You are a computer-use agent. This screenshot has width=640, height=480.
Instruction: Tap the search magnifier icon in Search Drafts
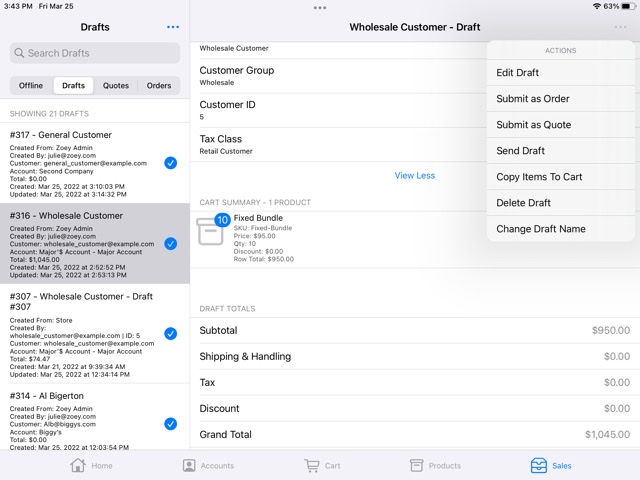[x=19, y=53]
